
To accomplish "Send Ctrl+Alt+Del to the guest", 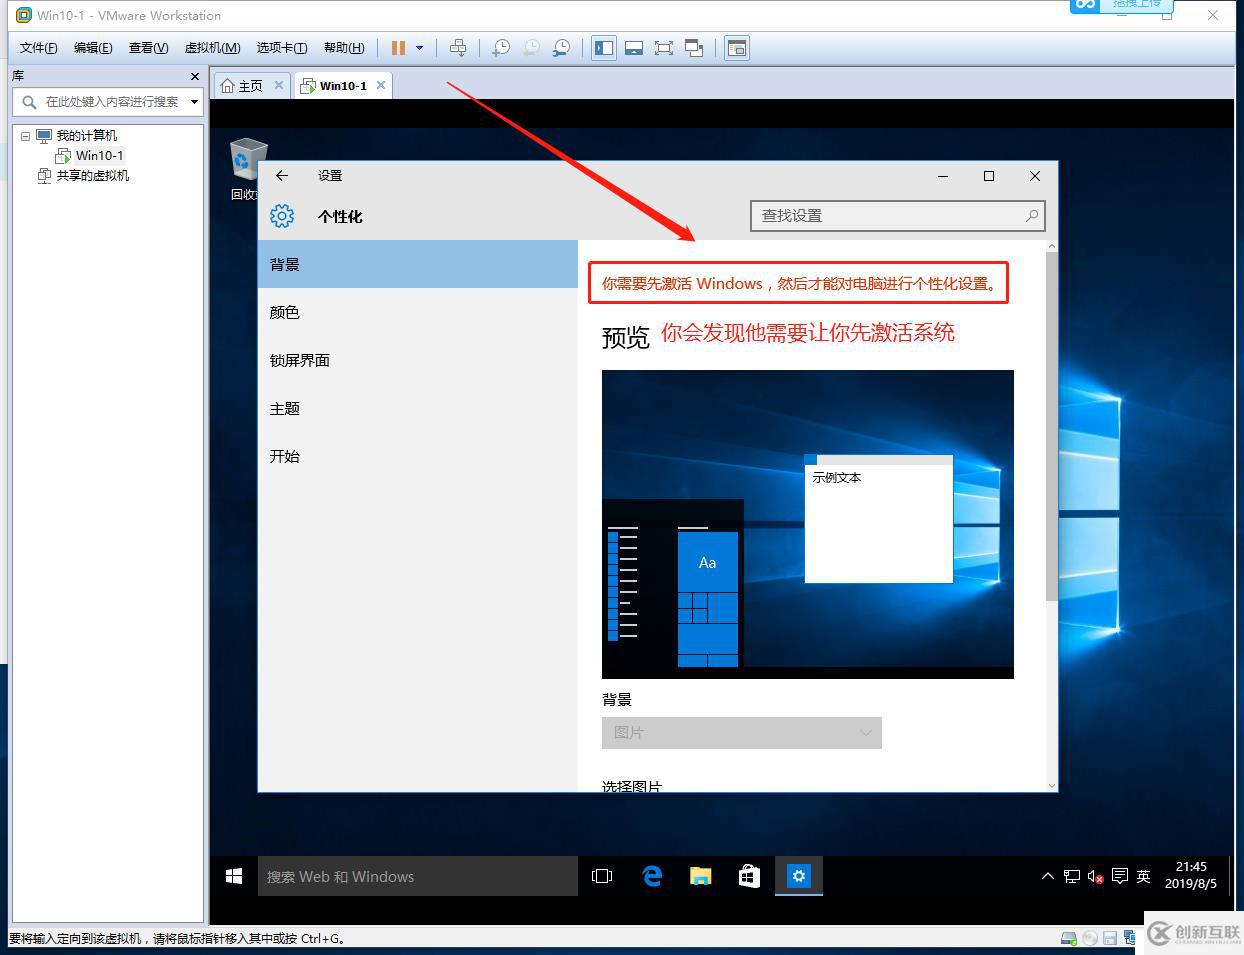I will [458, 47].
